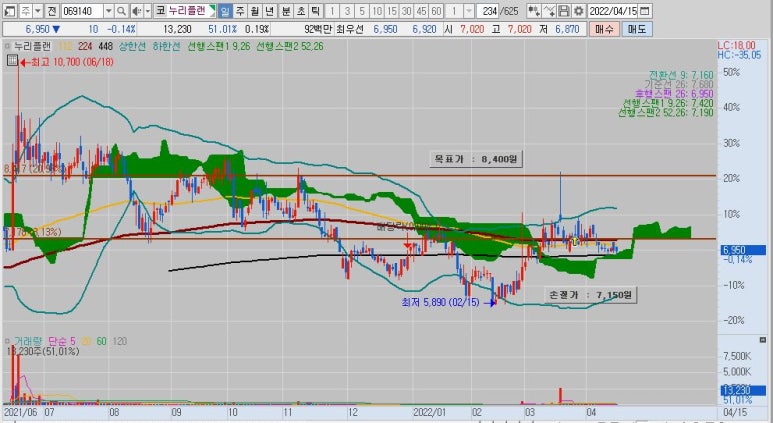Click the add candlestick chart icon
773x423 pixels.
click(x=534, y=10)
